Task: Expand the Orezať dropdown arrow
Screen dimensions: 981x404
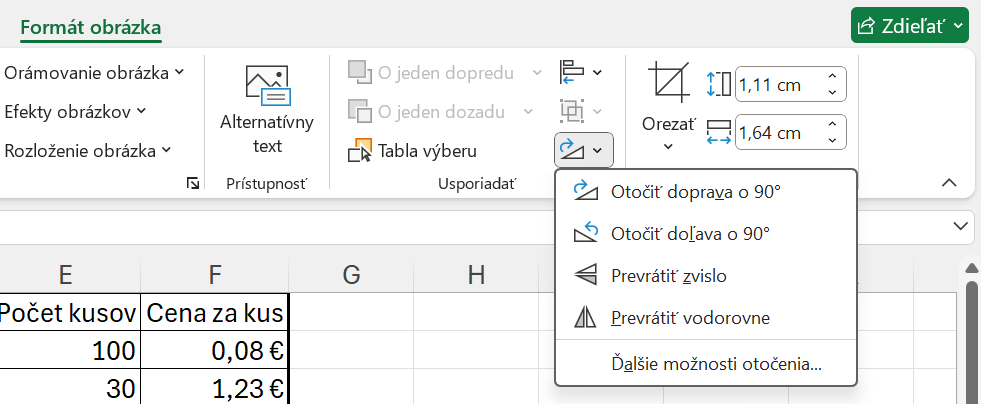Action: [x=668, y=146]
